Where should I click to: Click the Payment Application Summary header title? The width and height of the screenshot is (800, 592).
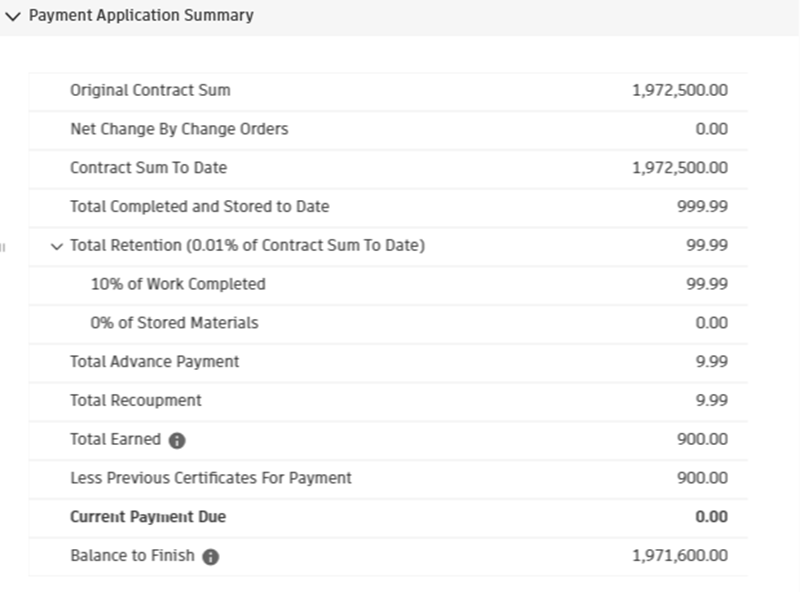tap(141, 16)
